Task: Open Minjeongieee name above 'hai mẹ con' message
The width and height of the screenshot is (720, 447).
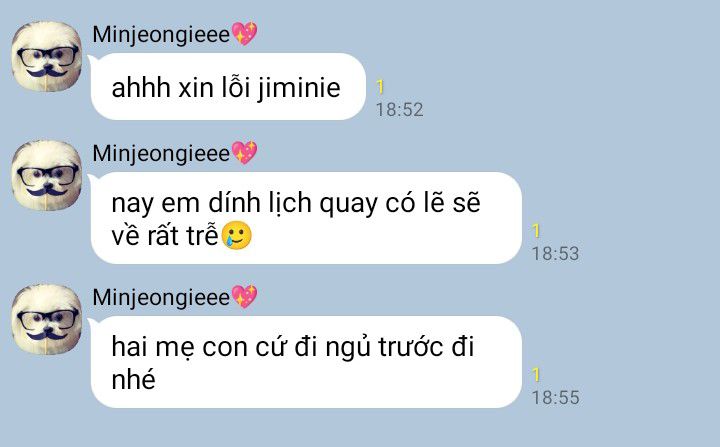Action: click(x=161, y=297)
